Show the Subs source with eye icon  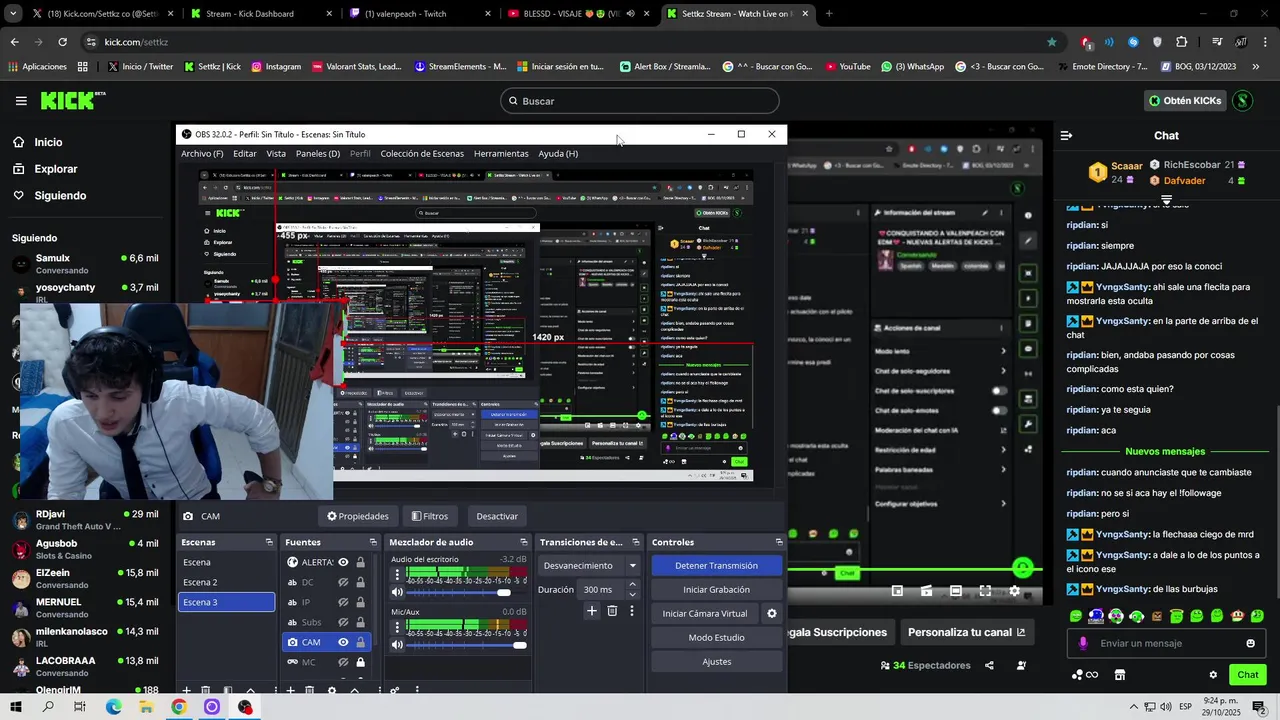343,622
